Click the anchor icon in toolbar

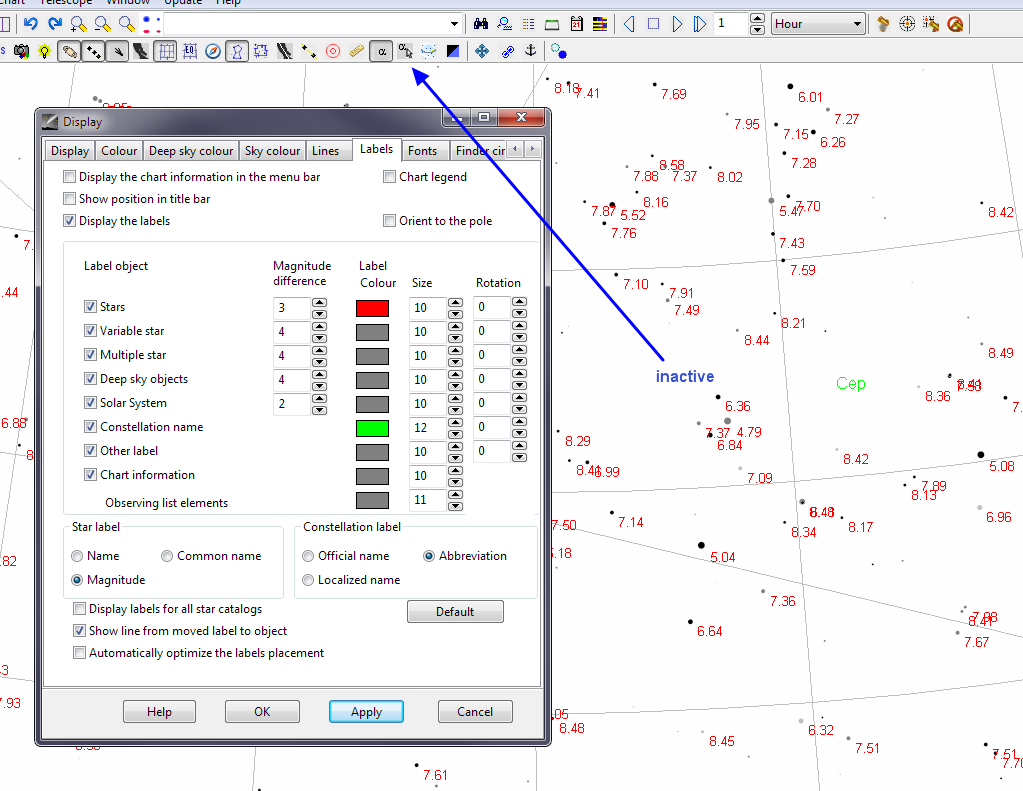(530, 51)
